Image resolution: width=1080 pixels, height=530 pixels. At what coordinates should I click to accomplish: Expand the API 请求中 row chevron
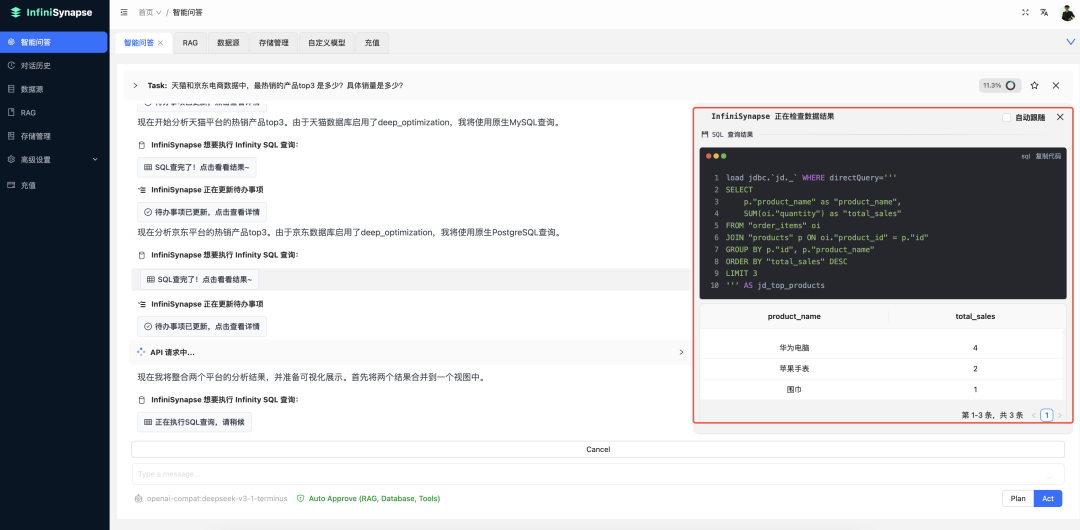(x=681, y=352)
